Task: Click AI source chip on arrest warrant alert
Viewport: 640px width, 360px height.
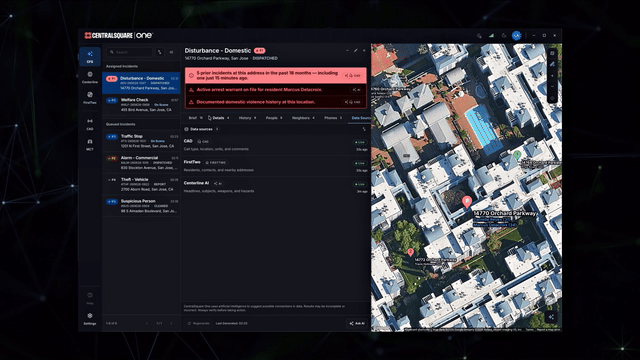Action: (x=356, y=90)
